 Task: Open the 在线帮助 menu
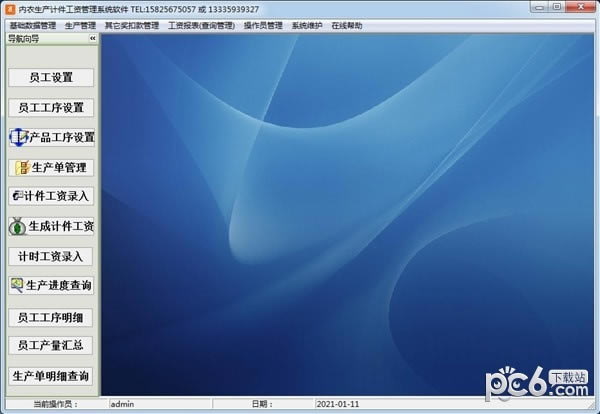347,25
